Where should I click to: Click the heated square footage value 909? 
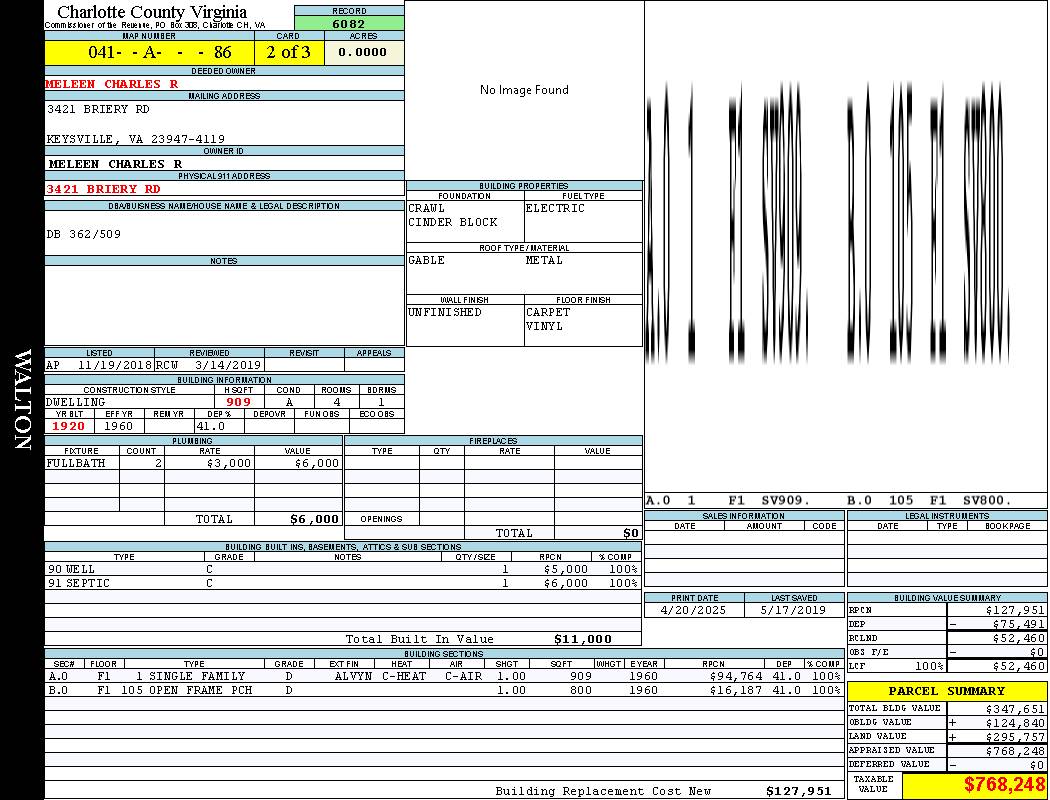[239, 402]
